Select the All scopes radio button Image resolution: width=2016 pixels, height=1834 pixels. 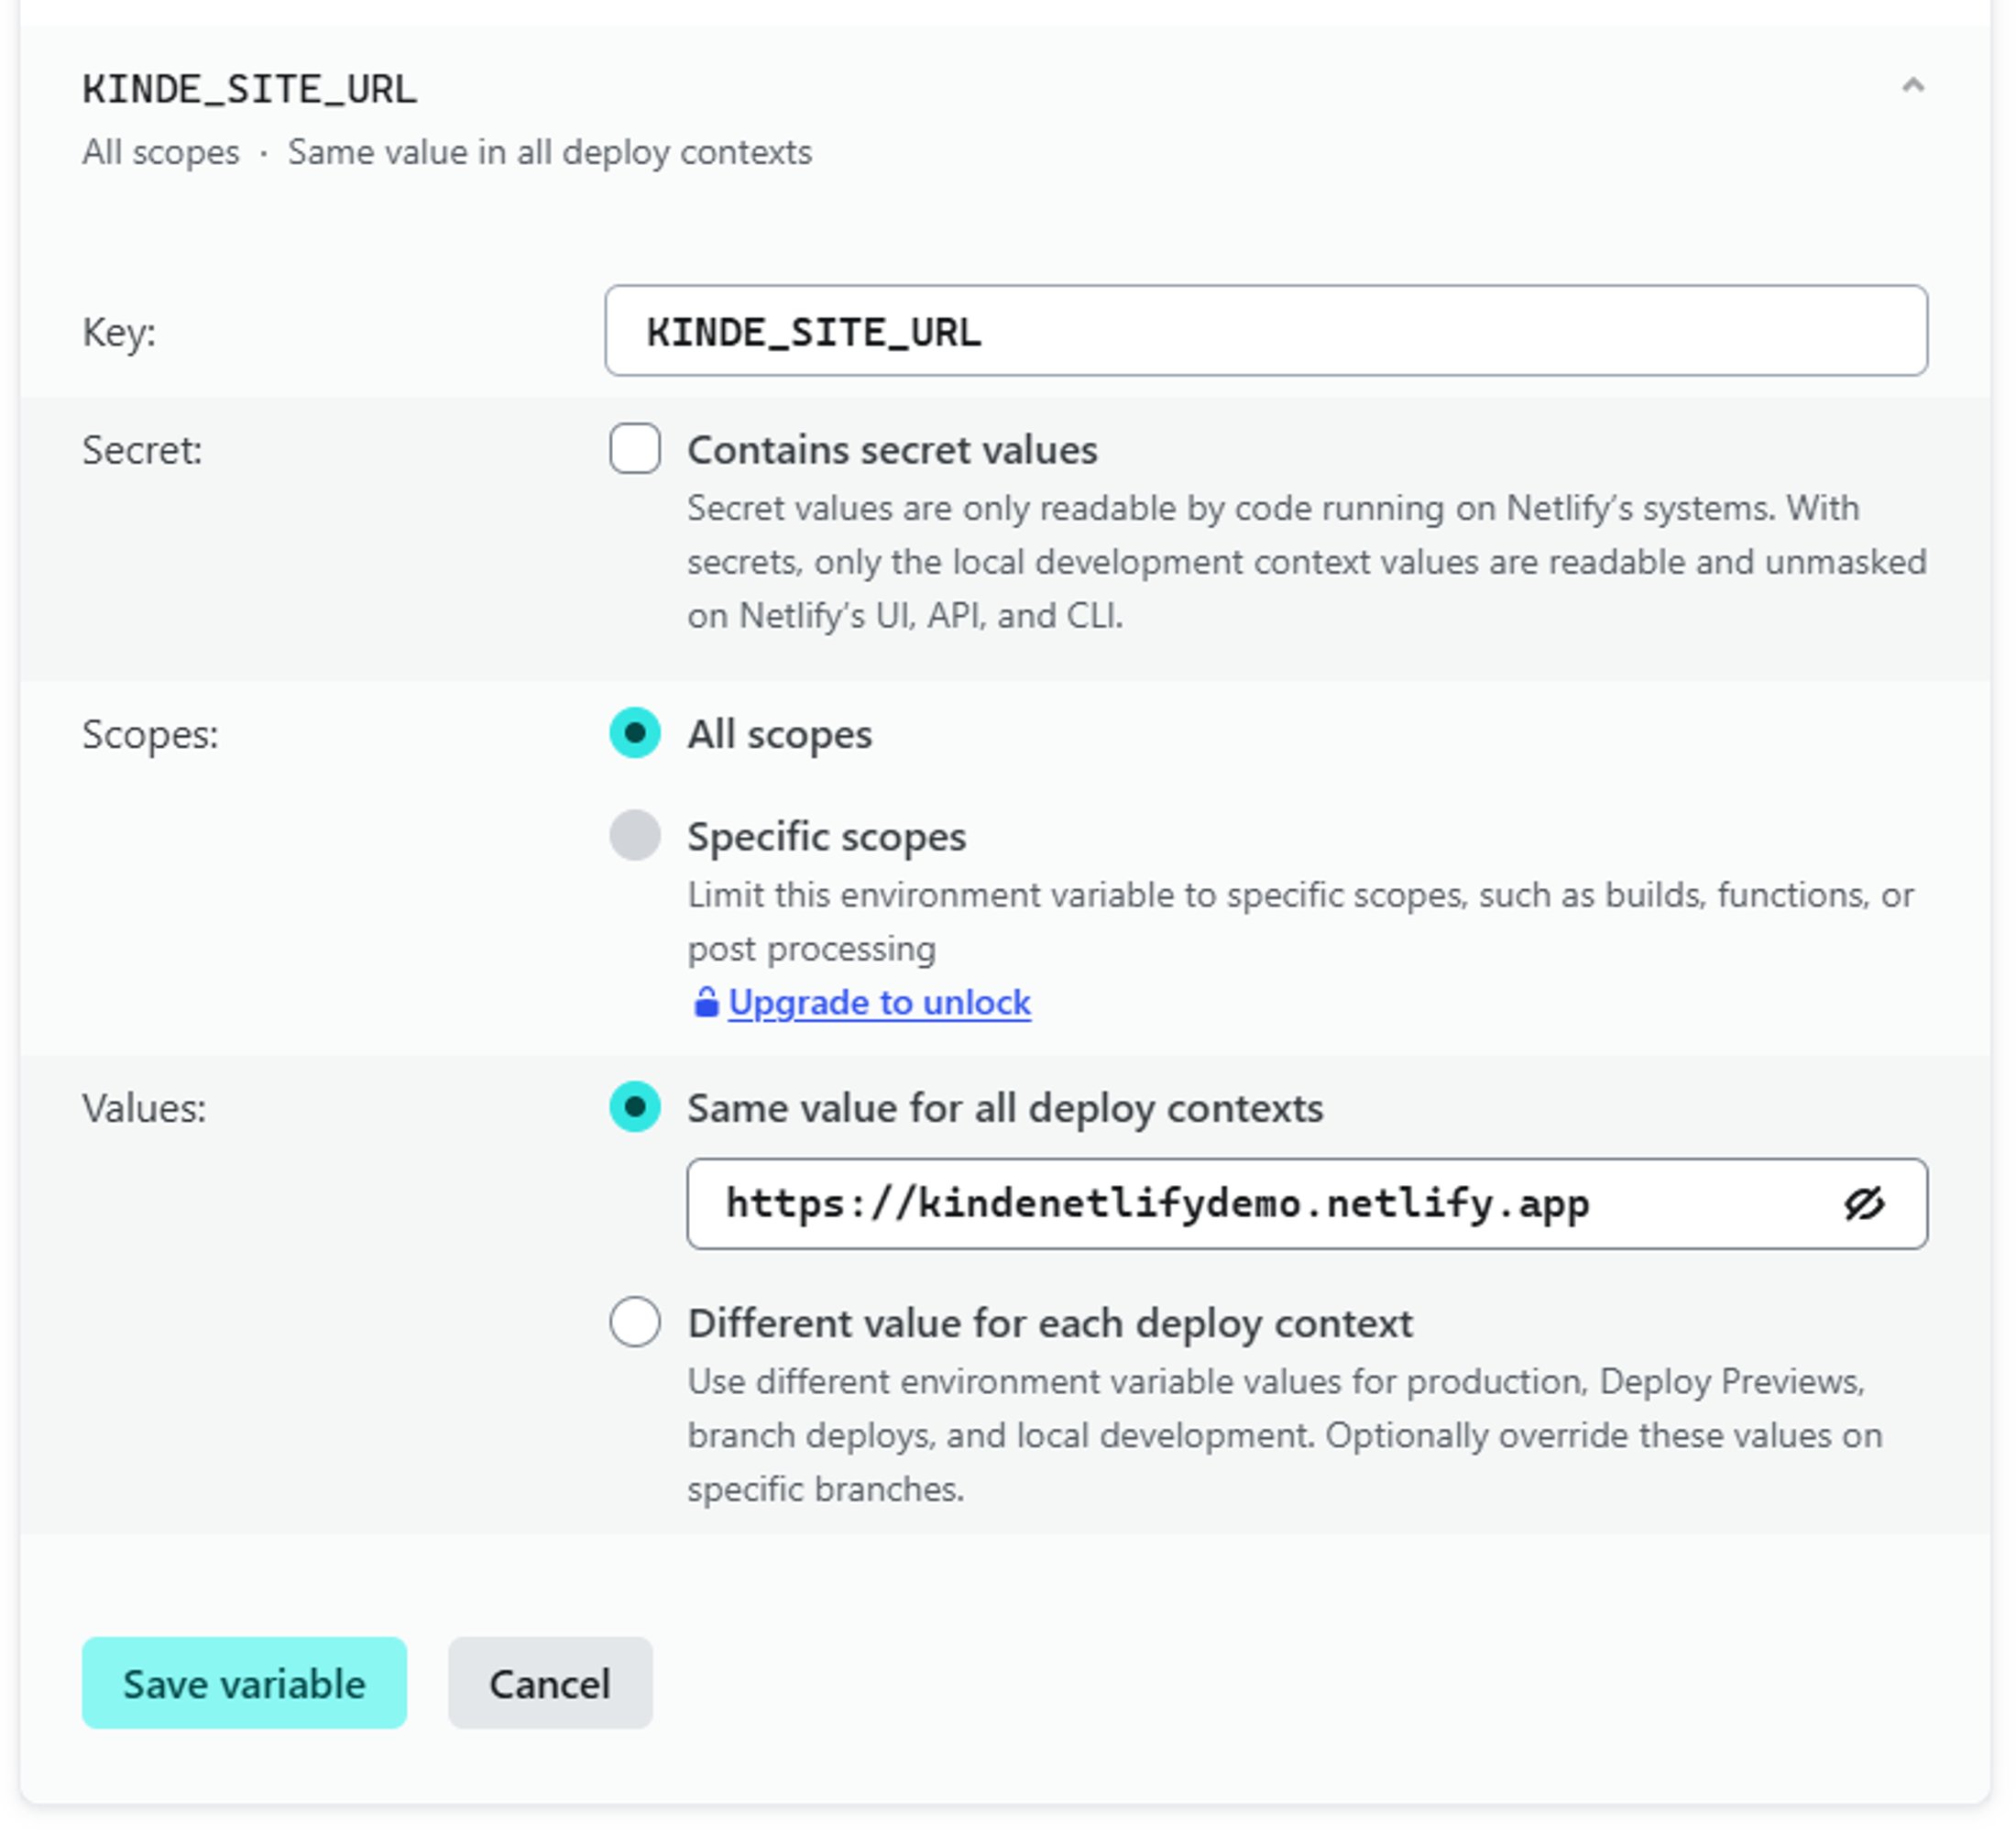634,733
